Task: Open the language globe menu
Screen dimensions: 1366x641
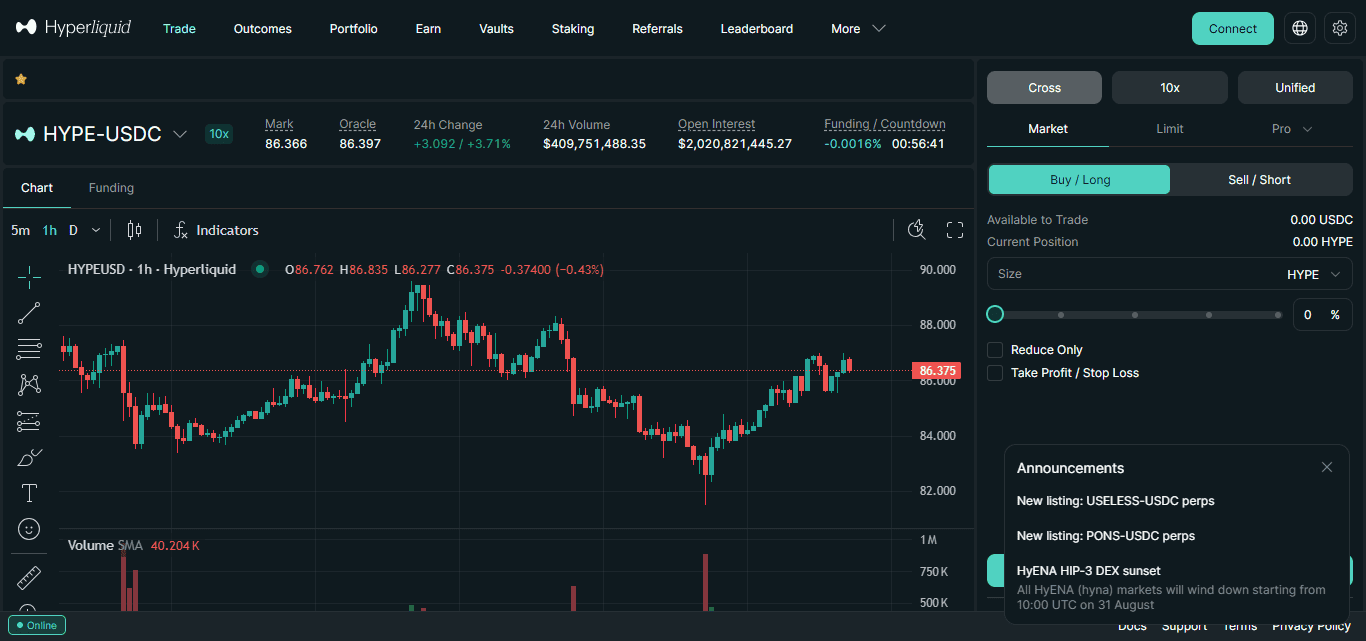Action: 1300,28
